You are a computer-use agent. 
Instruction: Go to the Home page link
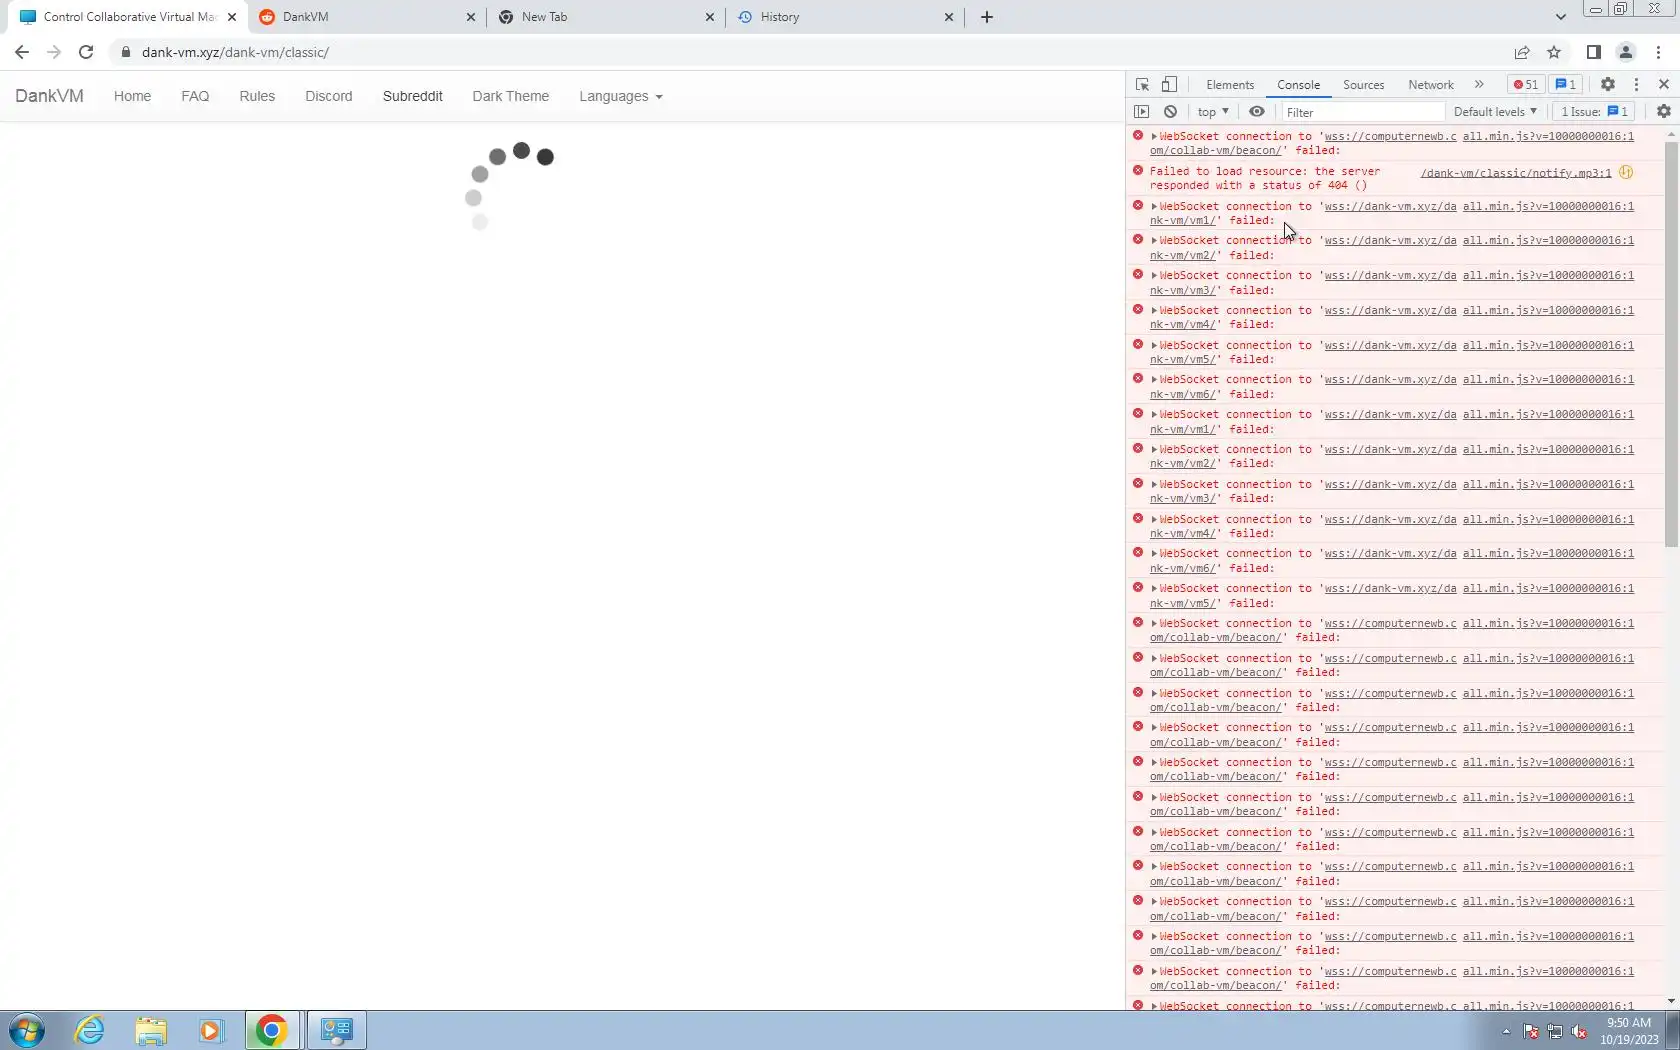click(x=132, y=96)
